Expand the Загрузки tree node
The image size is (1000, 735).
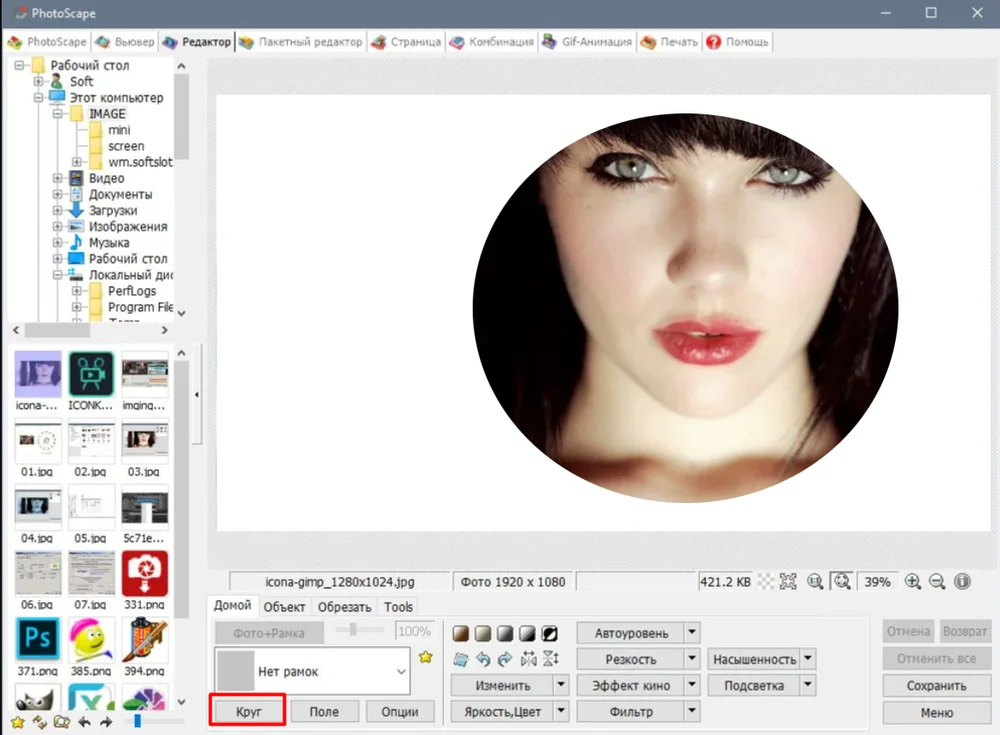[x=57, y=210]
